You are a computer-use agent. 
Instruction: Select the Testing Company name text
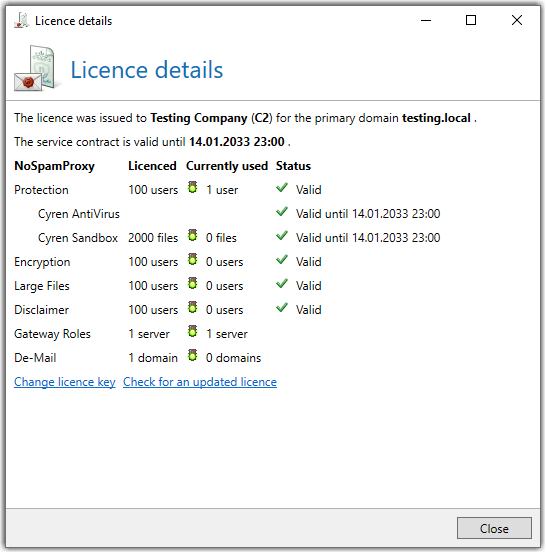pos(199,118)
